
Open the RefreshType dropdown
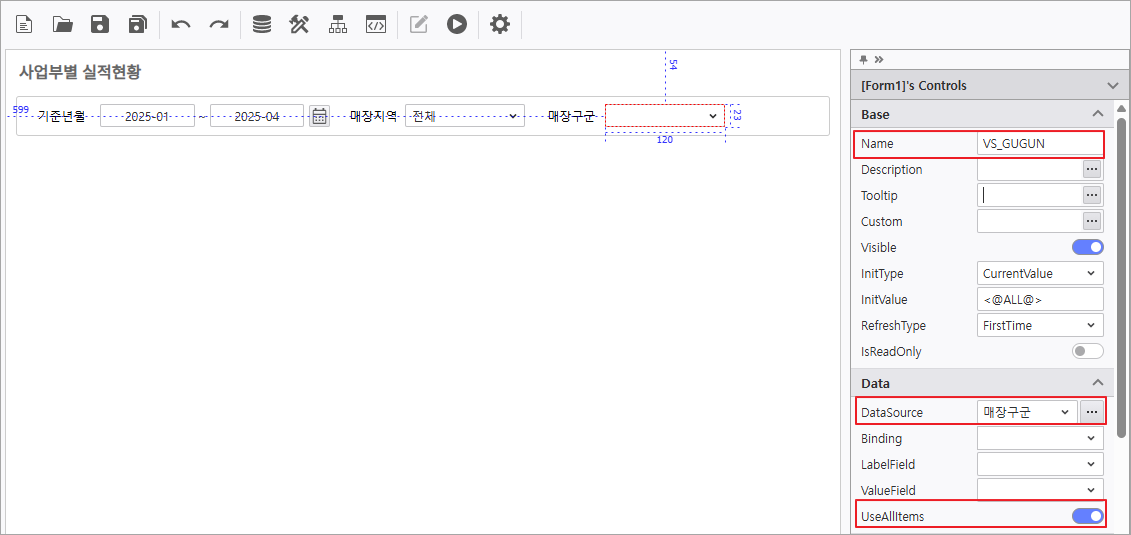(x=1039, y=325)
